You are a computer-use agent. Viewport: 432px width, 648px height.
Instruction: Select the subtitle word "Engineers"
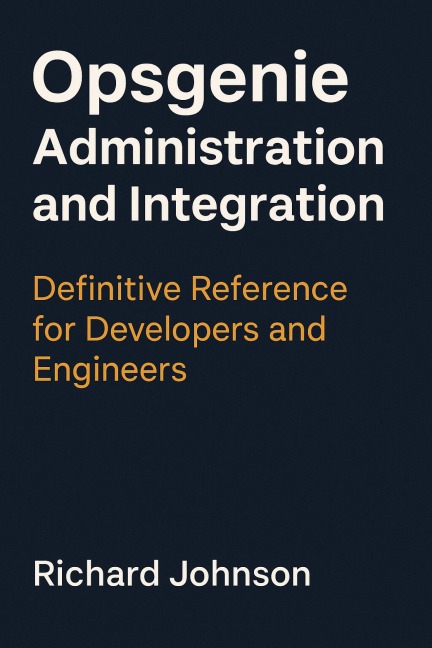(x=110, y=371)
